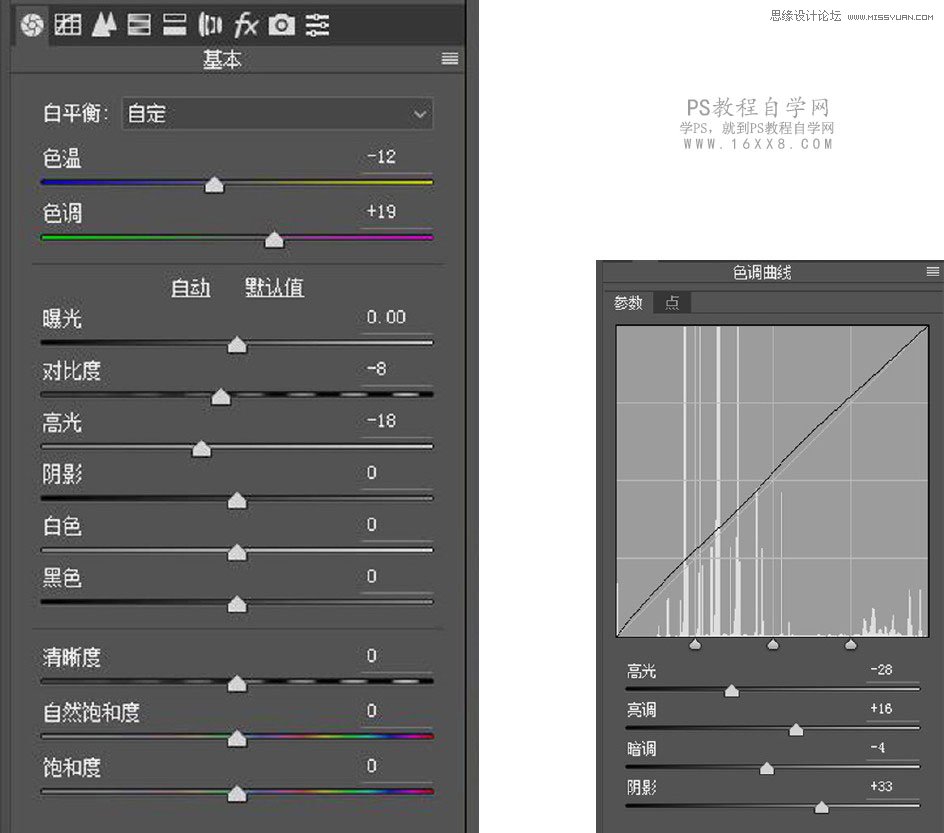The height and width of the screenshot is (833, 944).
Task: Switch to the 点 curve tab
Action: 672,303
